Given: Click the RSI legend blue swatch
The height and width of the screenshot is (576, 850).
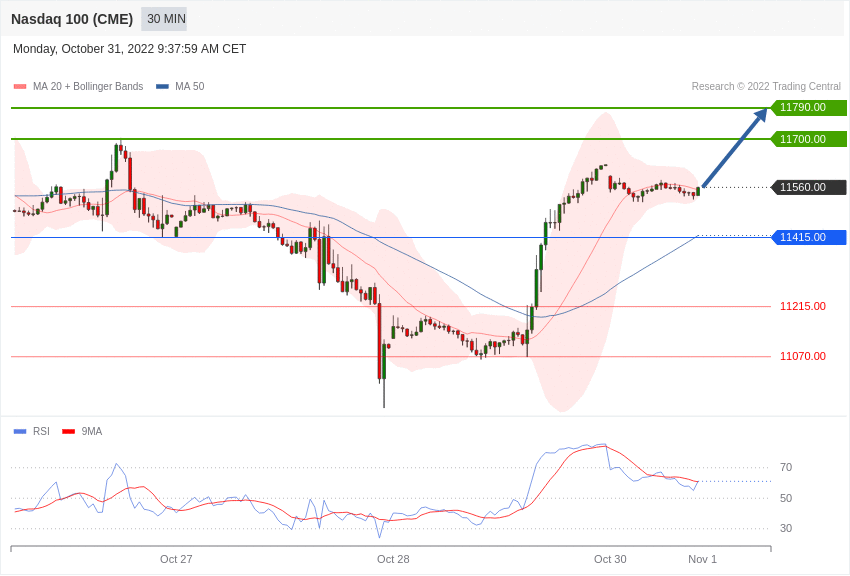Looking at the screenshot, I should [20, 432].
